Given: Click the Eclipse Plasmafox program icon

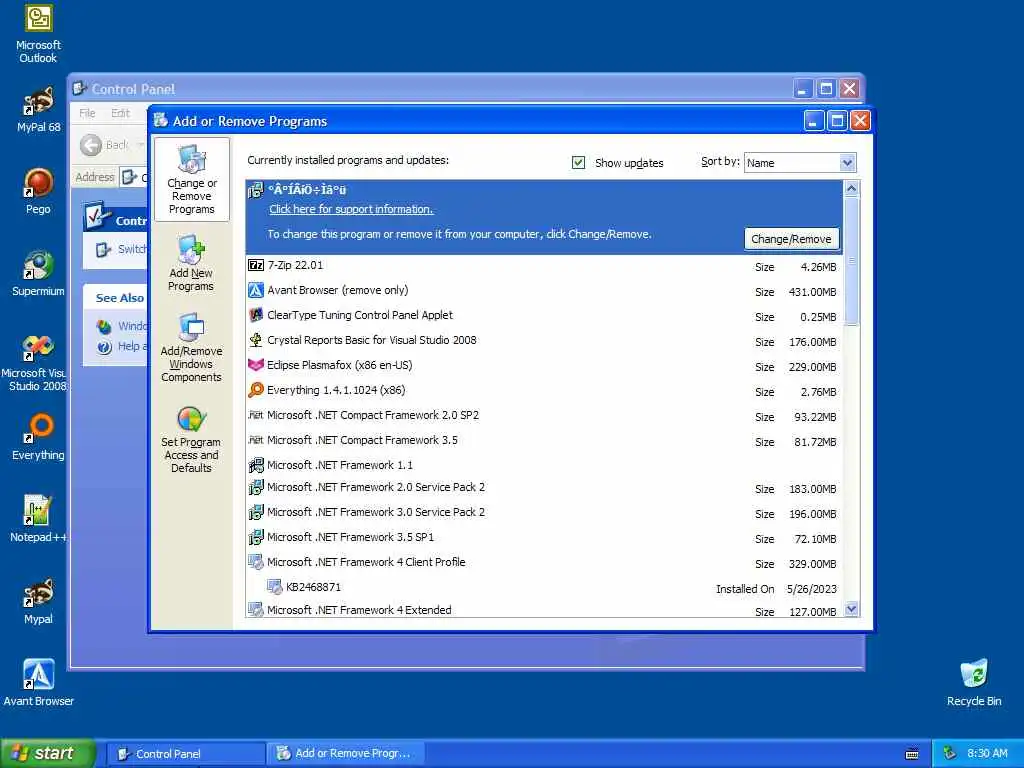Looking at the screenshot, I should pos(256,365).
